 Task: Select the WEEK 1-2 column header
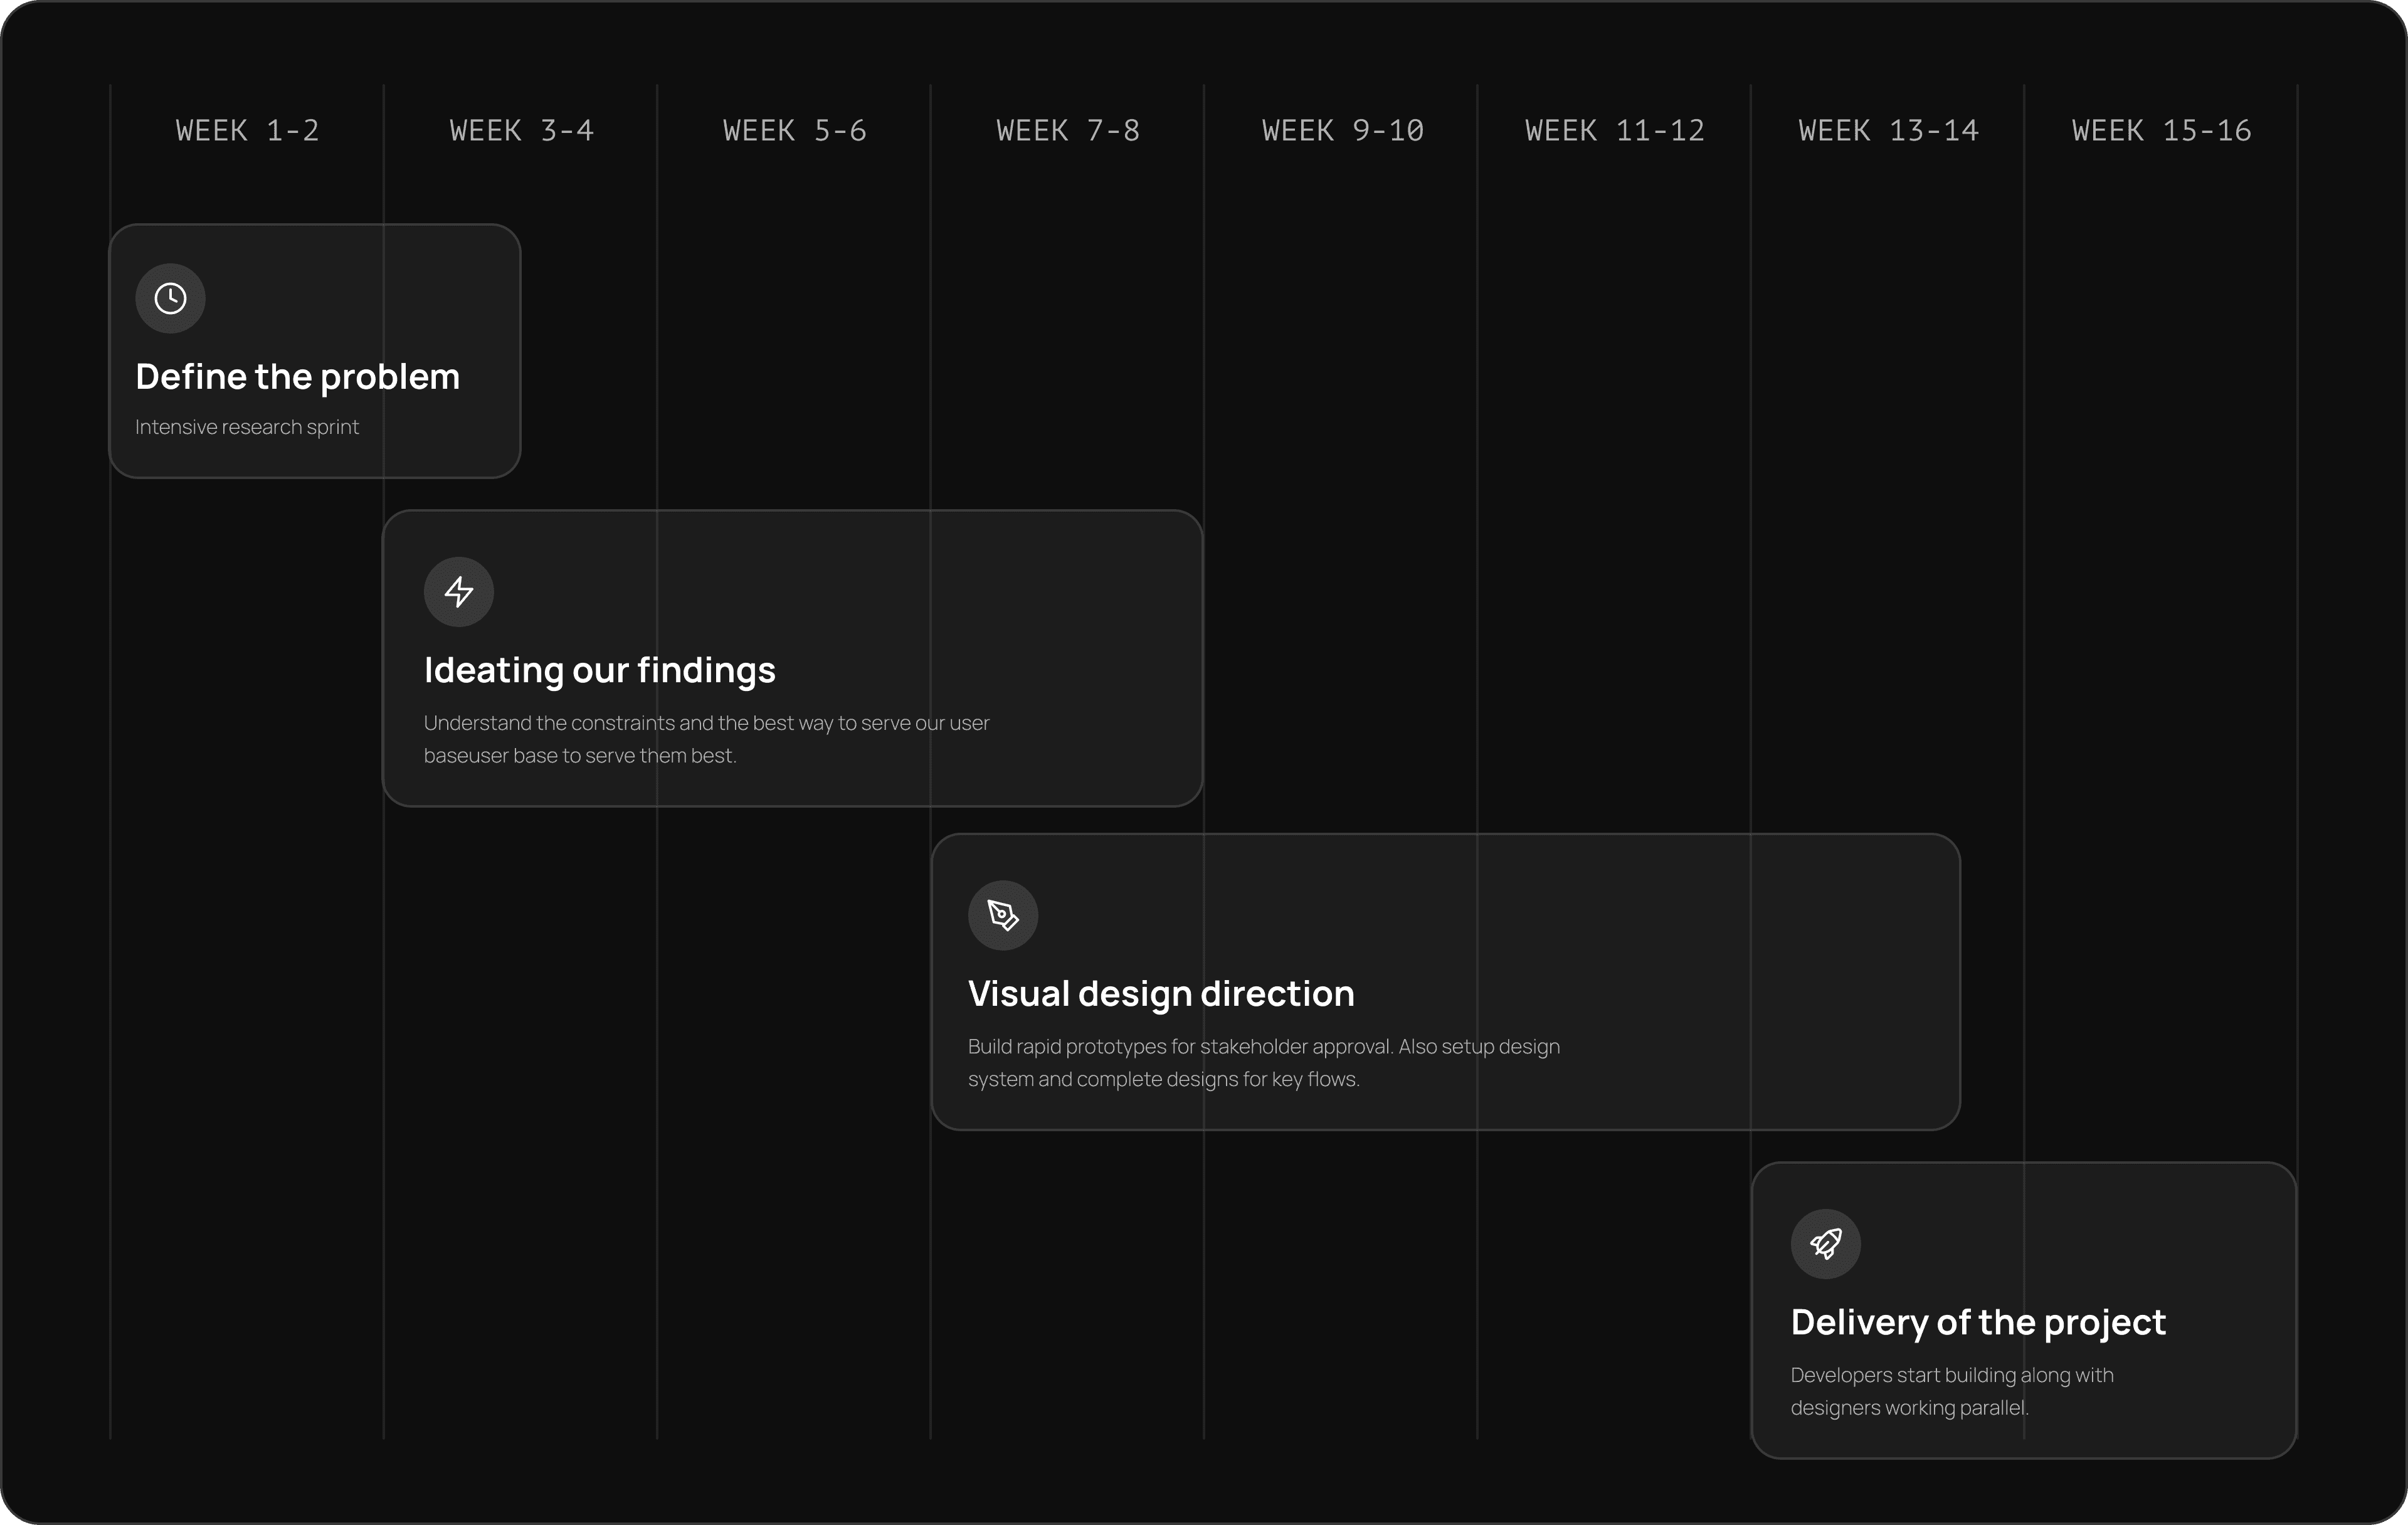[x=247, y=131]
